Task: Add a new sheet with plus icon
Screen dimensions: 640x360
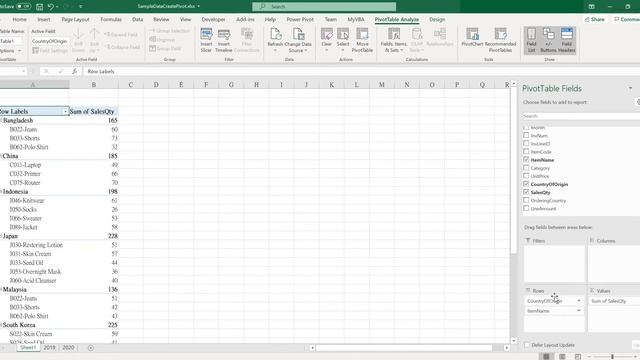Action: 91,348
